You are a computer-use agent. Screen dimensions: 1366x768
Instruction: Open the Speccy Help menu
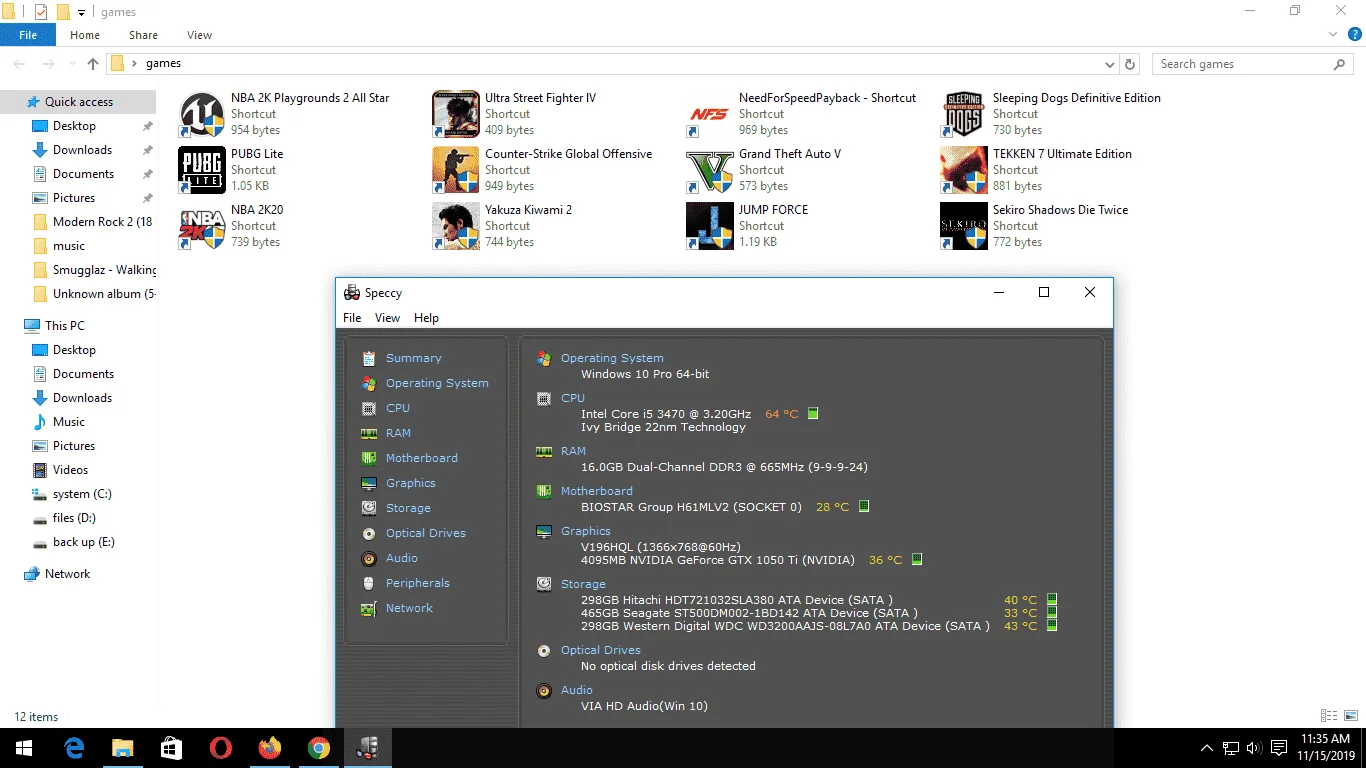click(426, 318)
